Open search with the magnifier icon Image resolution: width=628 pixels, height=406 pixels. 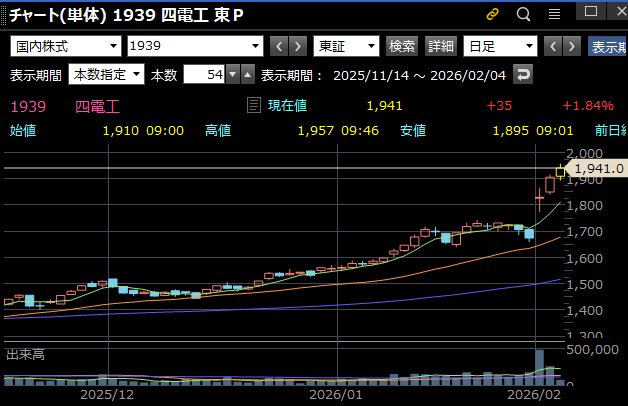(x=523, y=14)
